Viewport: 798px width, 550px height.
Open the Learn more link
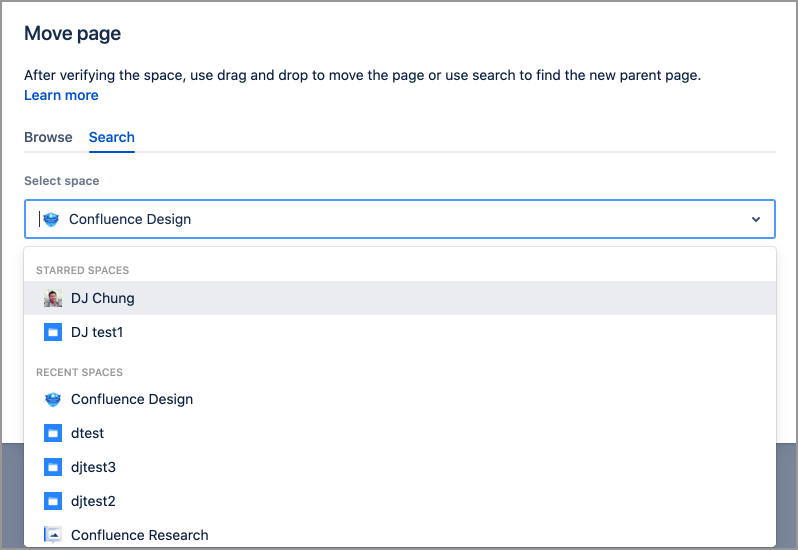tap(61, 95)
